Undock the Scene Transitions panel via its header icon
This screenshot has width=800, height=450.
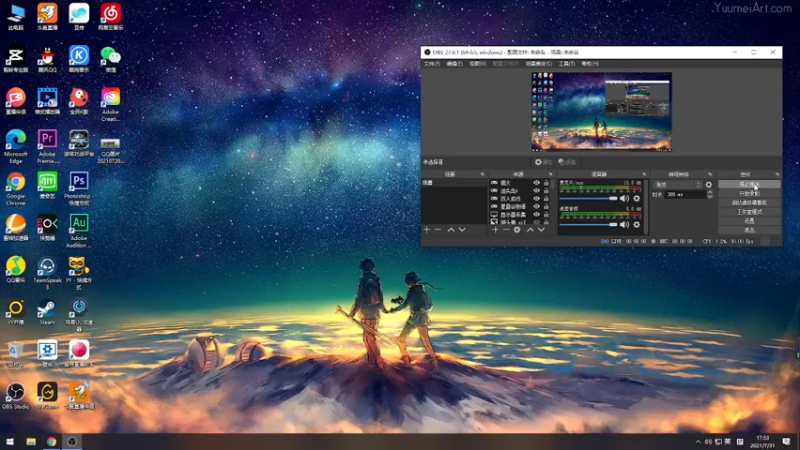(710, 174)
